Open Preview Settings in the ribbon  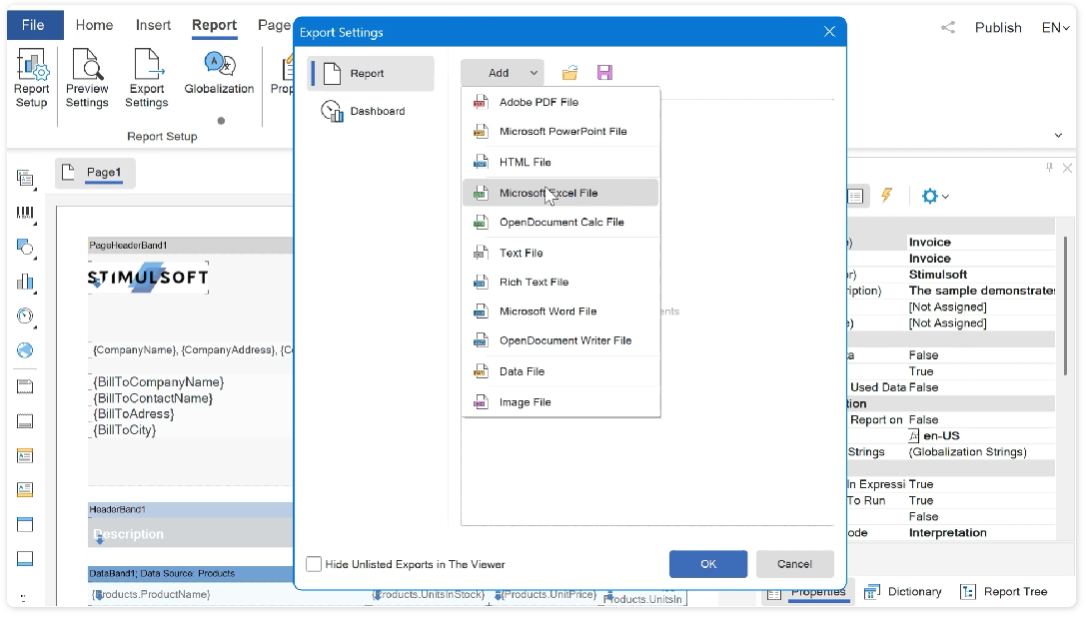point(87,78)
